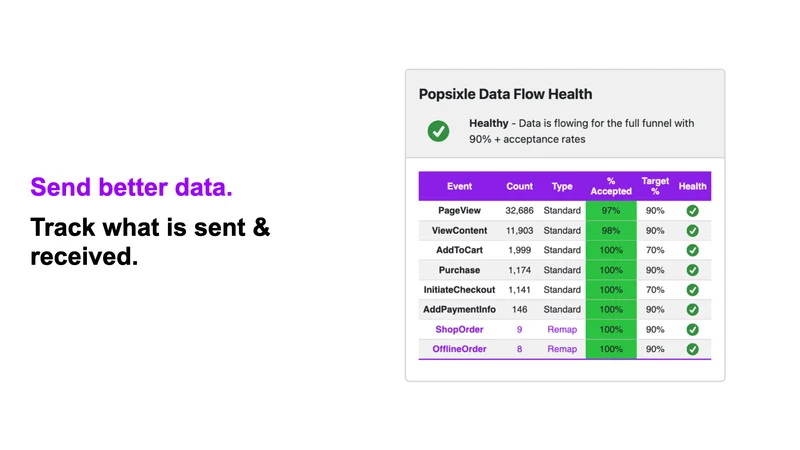The height and width of the screenshot is (450, 800).
Task: Select the Count column header
Action: pos(519,186)
